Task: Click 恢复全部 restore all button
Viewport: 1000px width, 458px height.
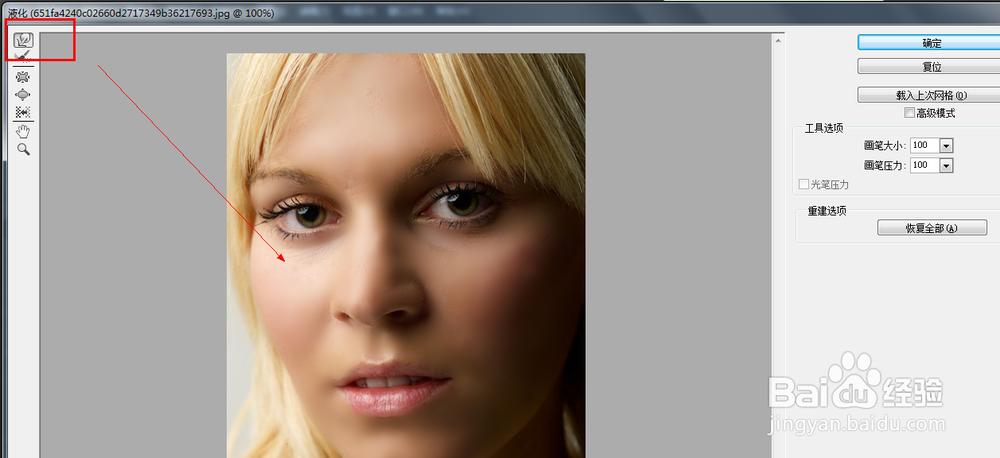Action: pyautogui.click(x=932, y=227)
